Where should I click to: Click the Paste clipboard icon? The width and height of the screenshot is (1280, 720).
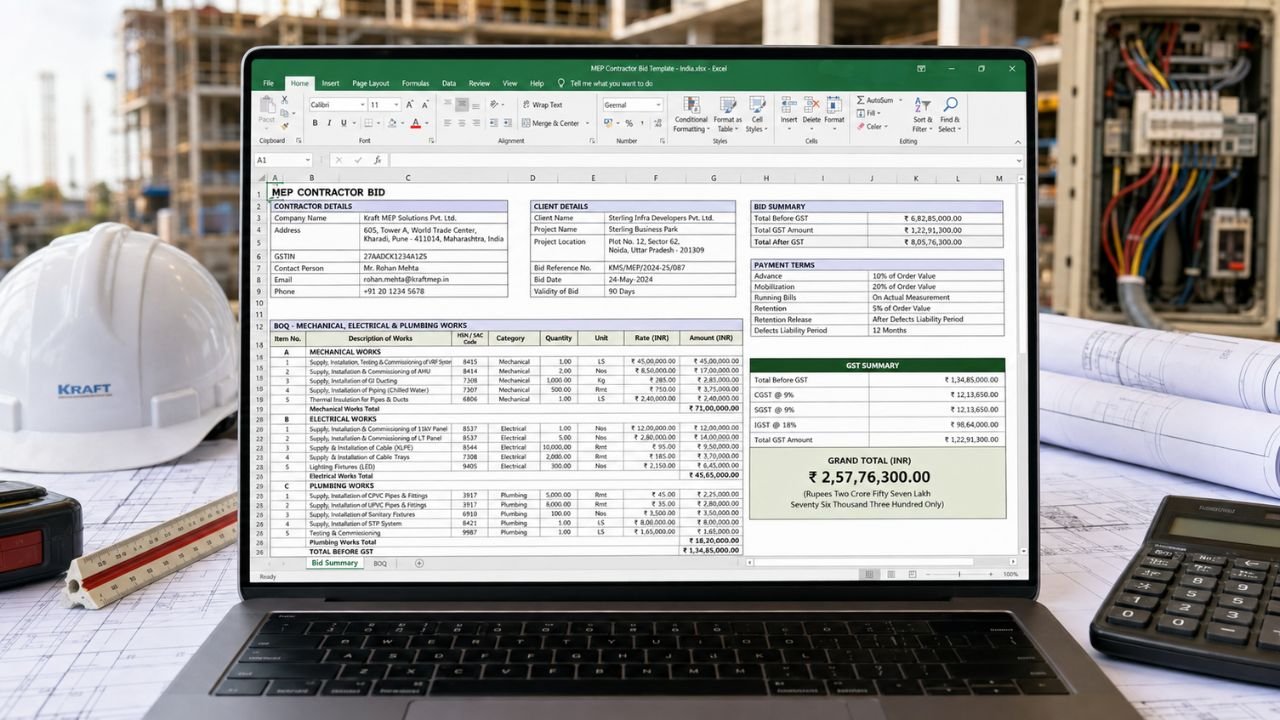[x=267, y=104]
